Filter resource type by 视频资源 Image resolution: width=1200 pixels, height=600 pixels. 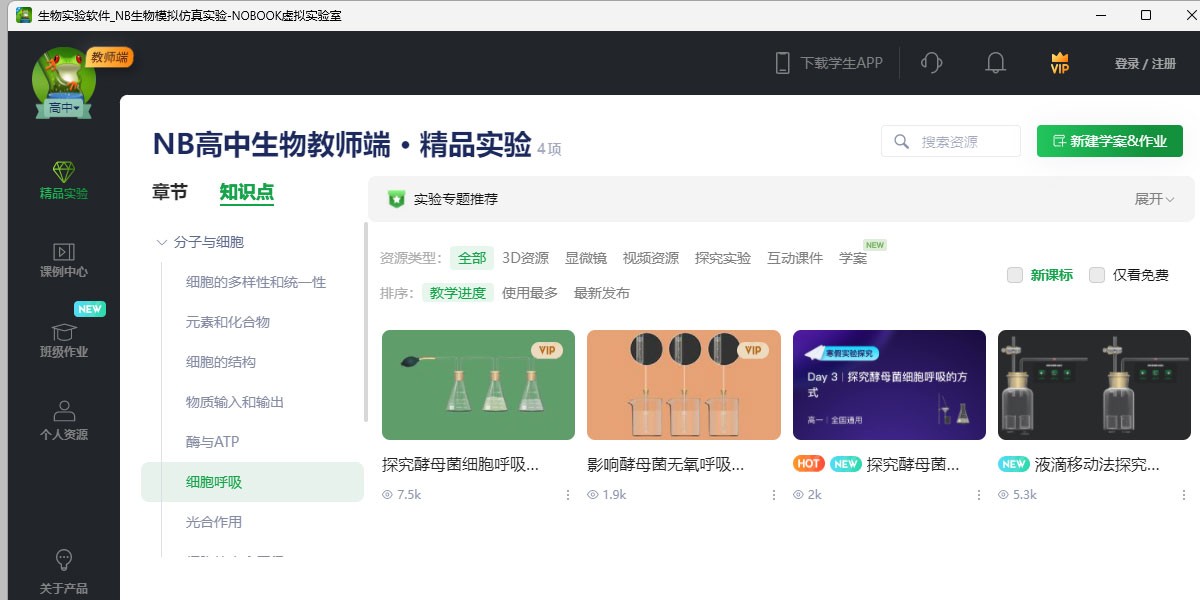[x=651, y=258]
